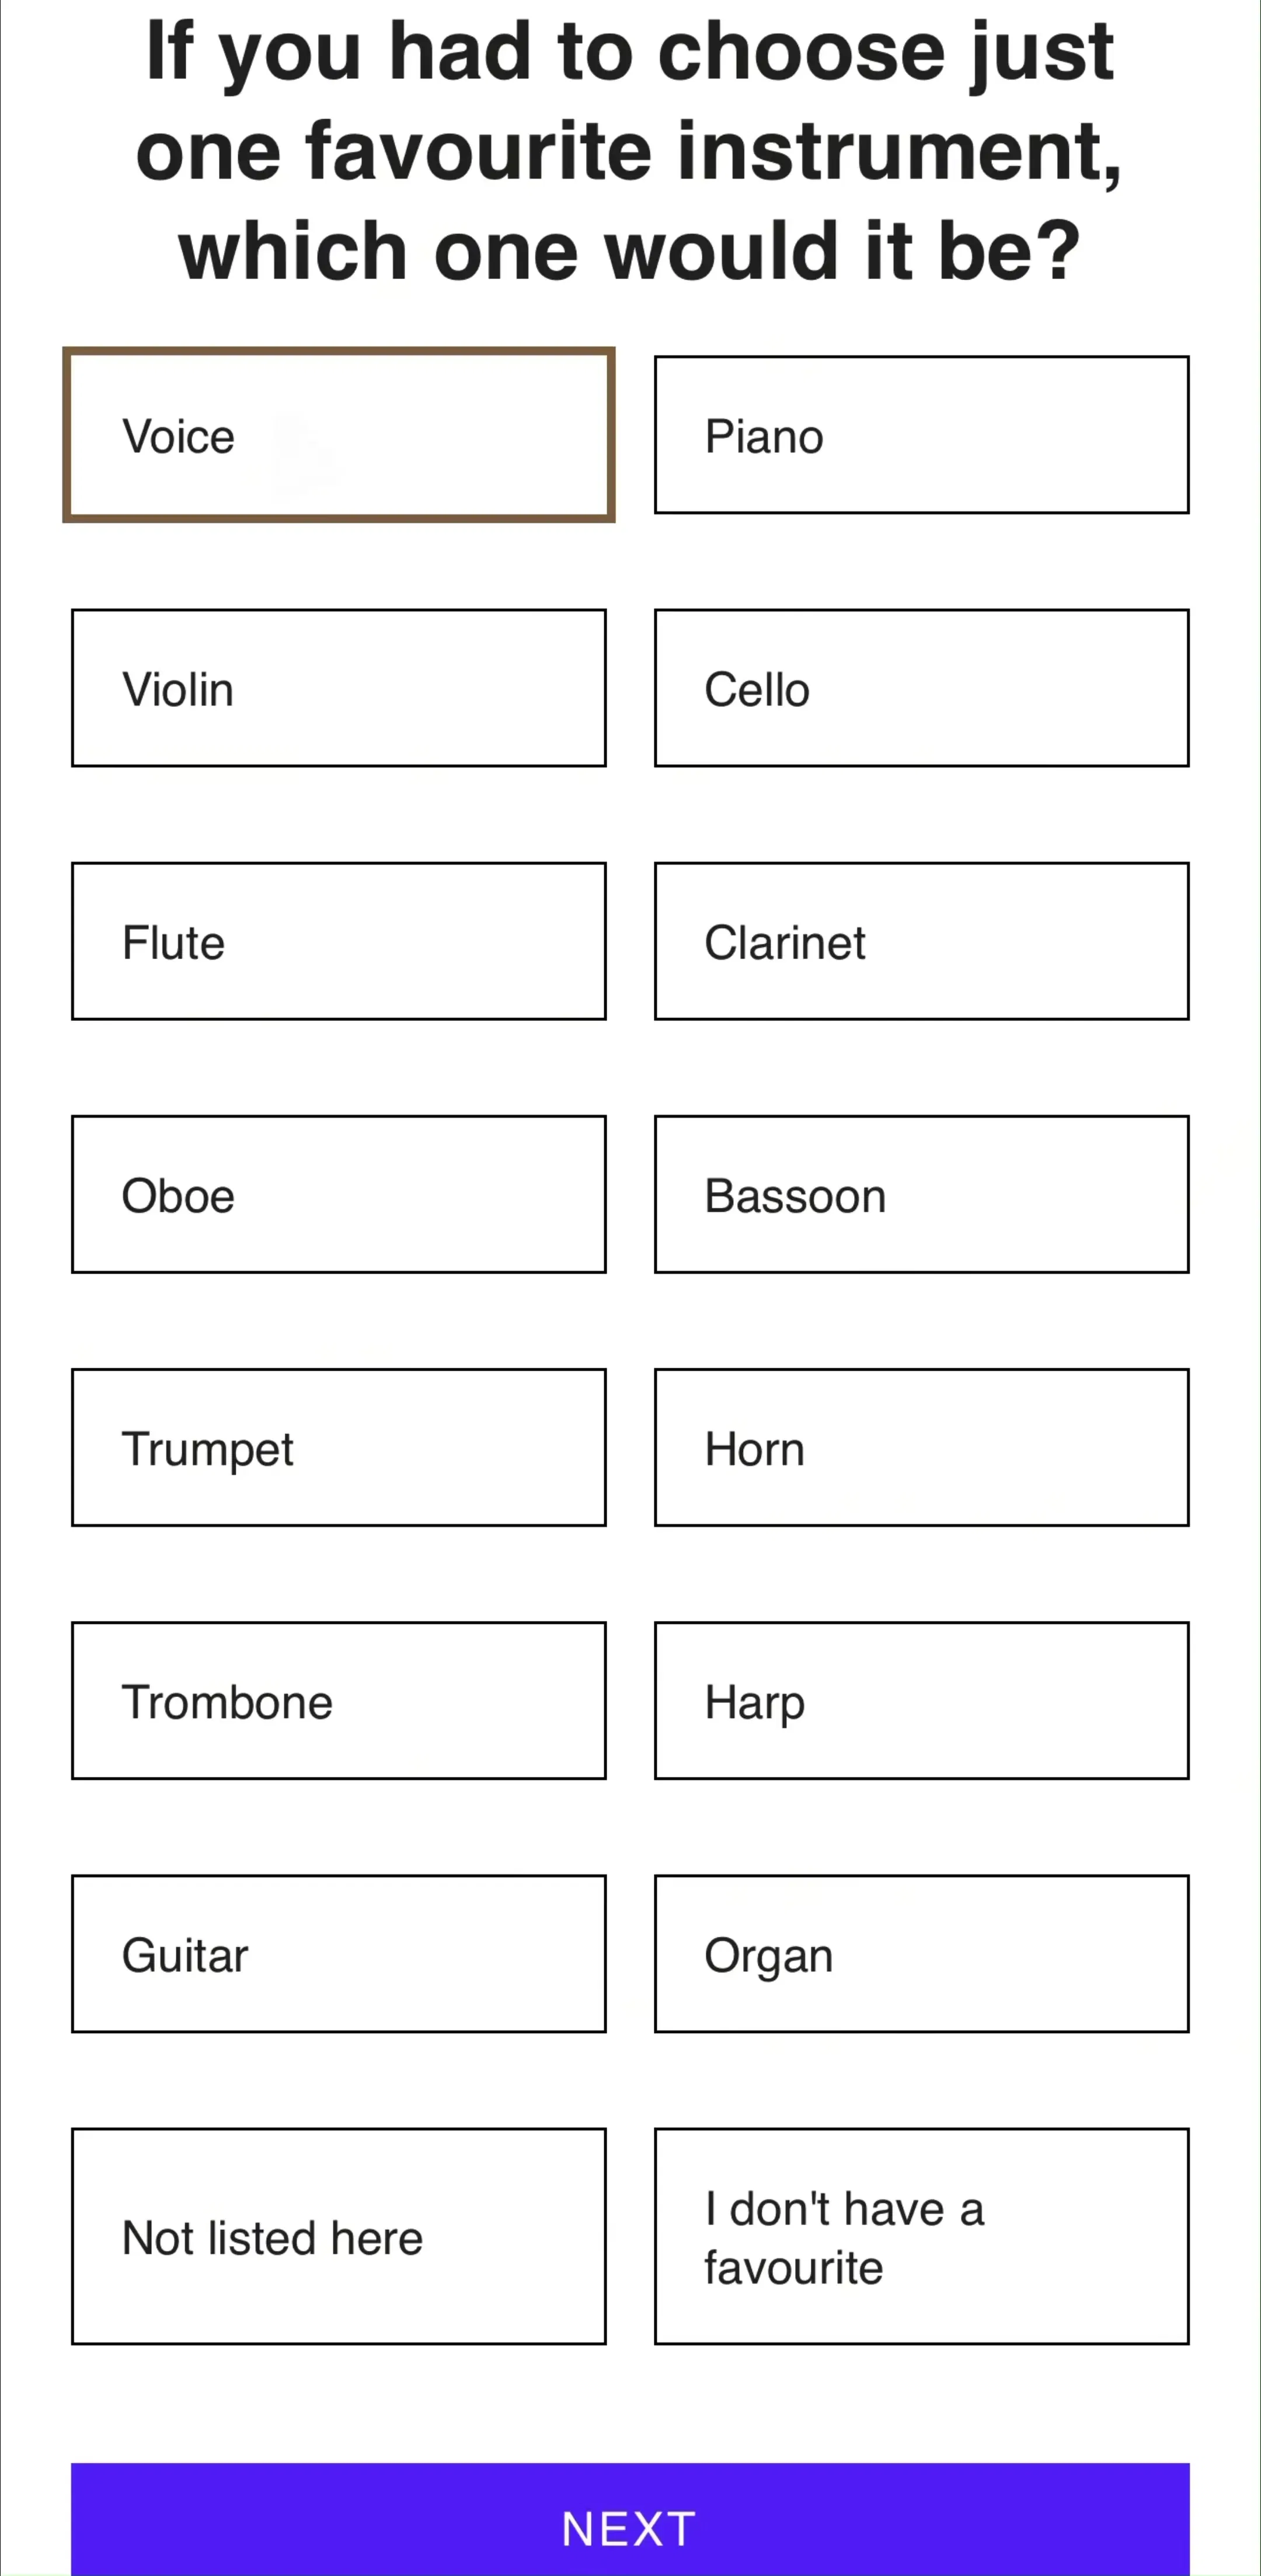This screenshot has height=2576, width=1261.
Task: Pick Violin from the instrument list
Action: (x=338, y=688)
